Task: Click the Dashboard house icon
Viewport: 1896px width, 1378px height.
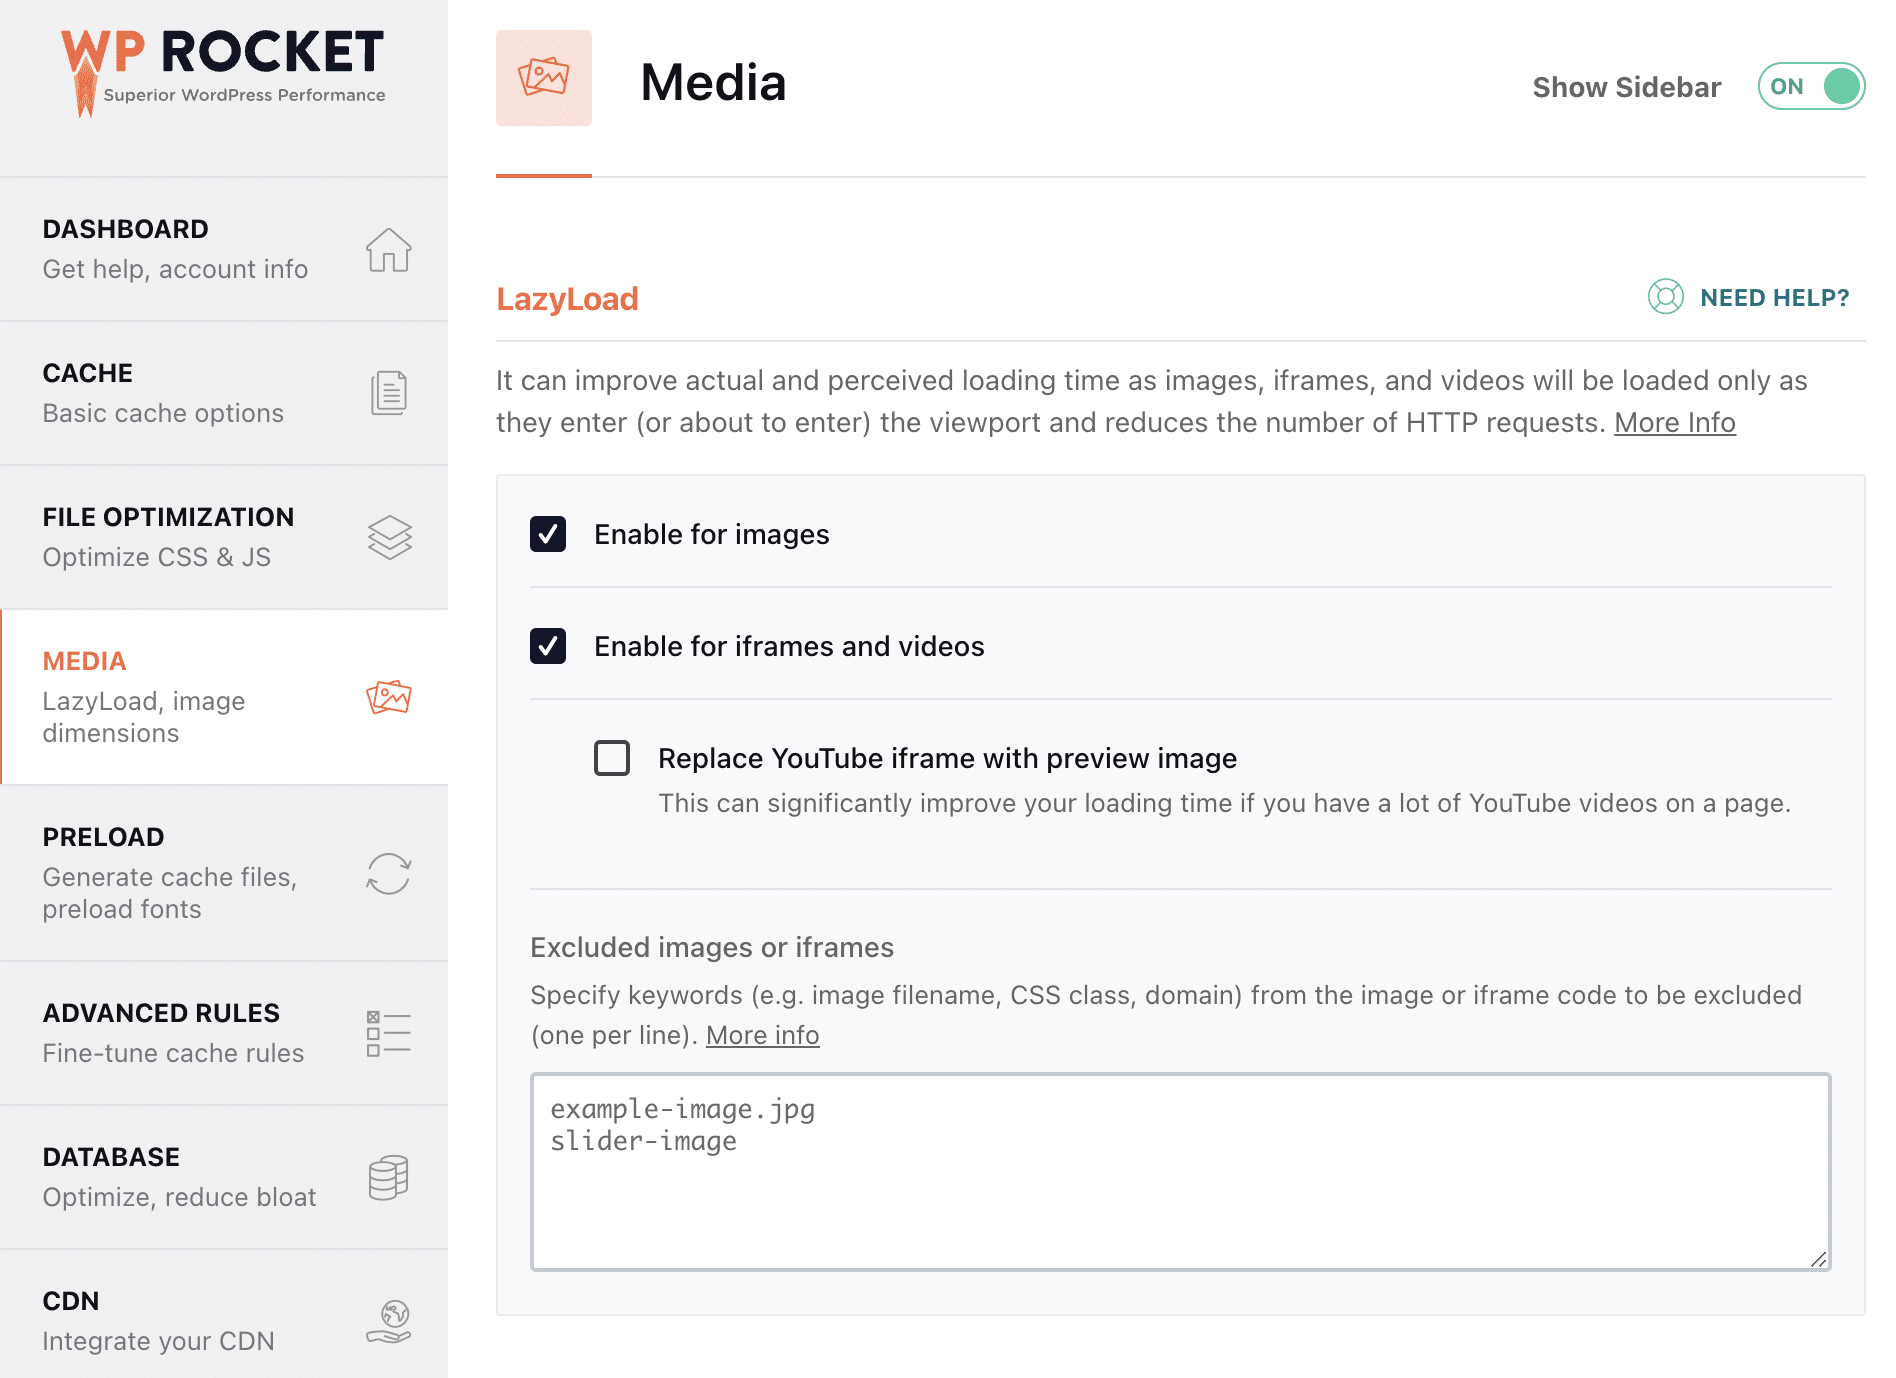Action: tap(388, 250)
